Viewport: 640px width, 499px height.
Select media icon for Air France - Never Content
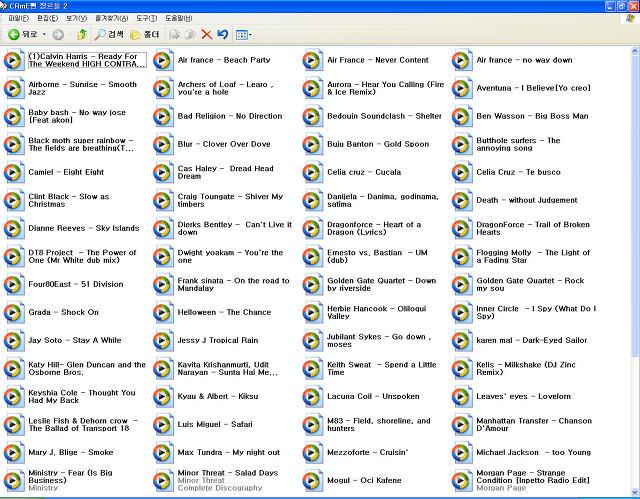[x=312, y=60]
